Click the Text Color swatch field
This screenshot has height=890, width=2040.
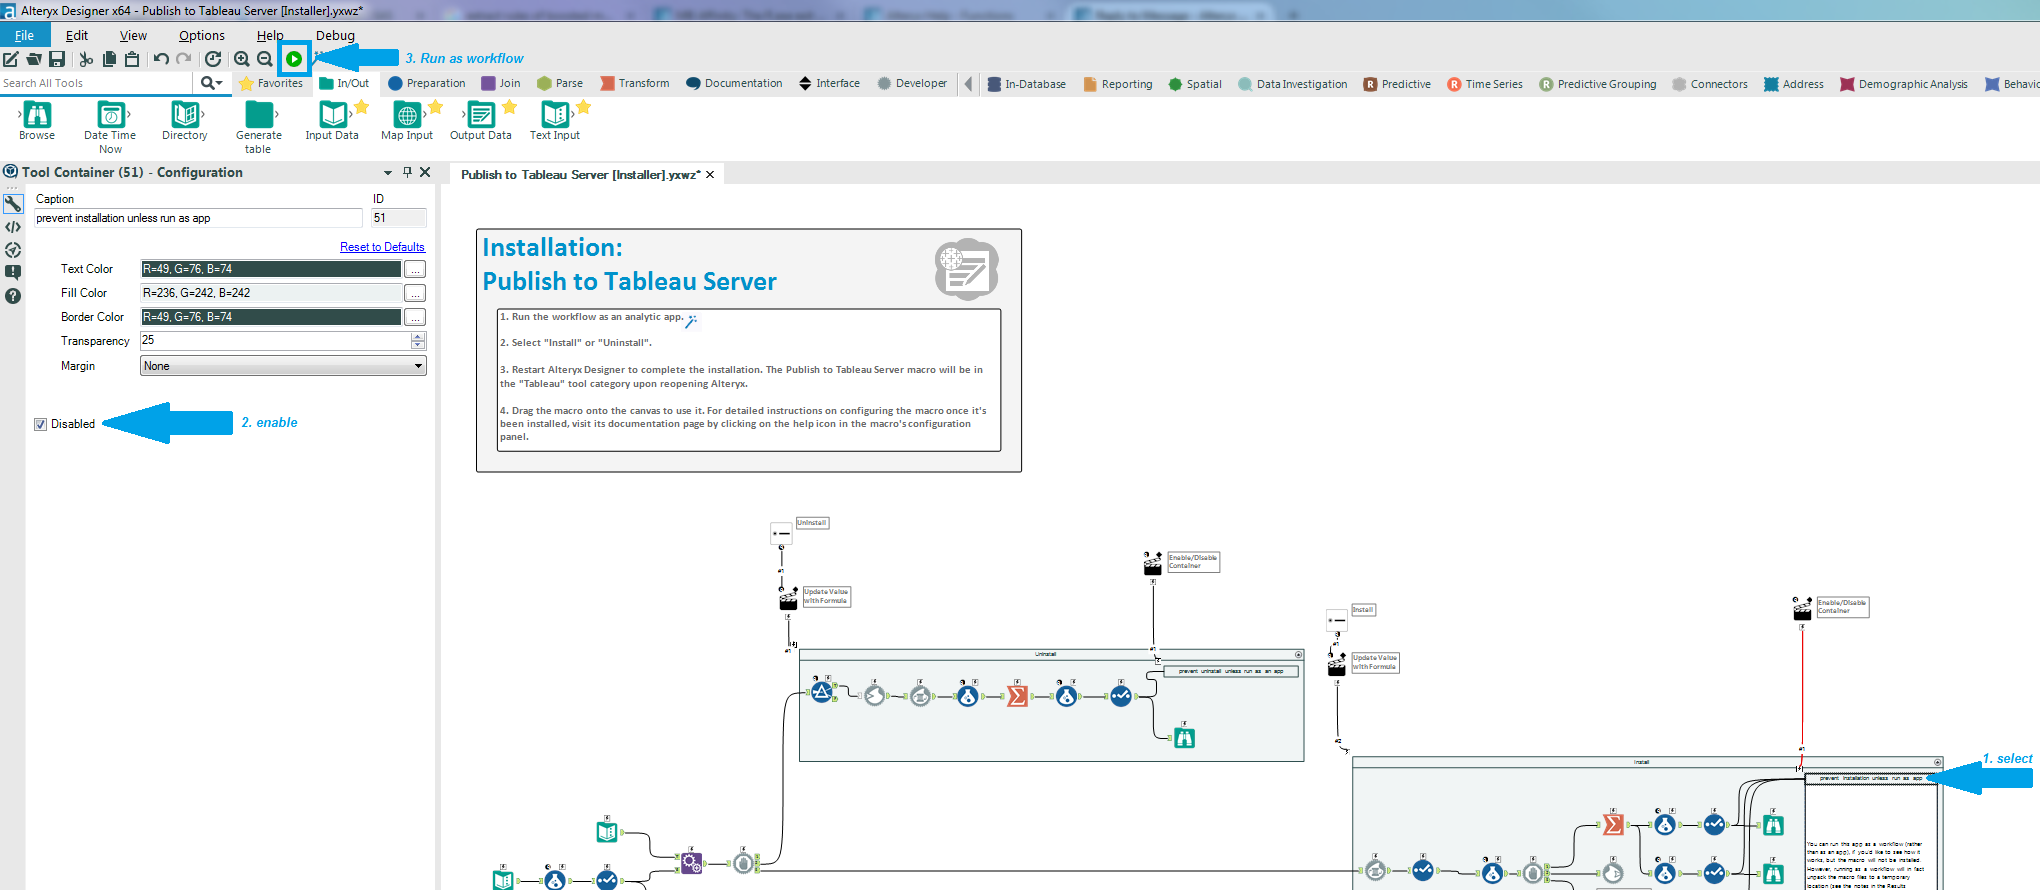271,269
